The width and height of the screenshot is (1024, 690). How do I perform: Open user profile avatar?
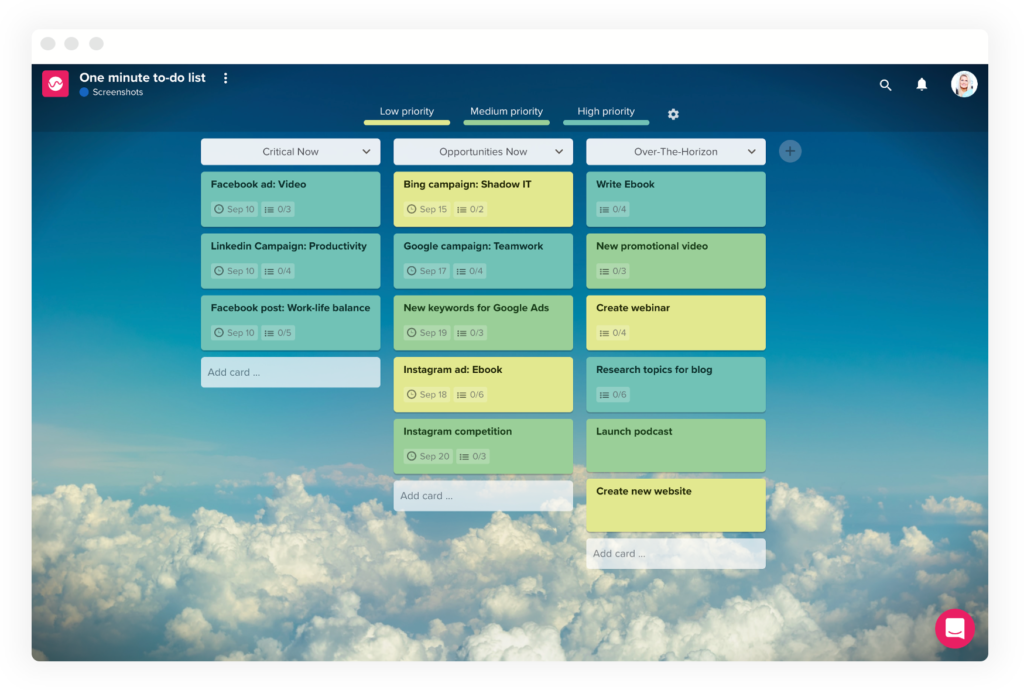tap(964, 84)
